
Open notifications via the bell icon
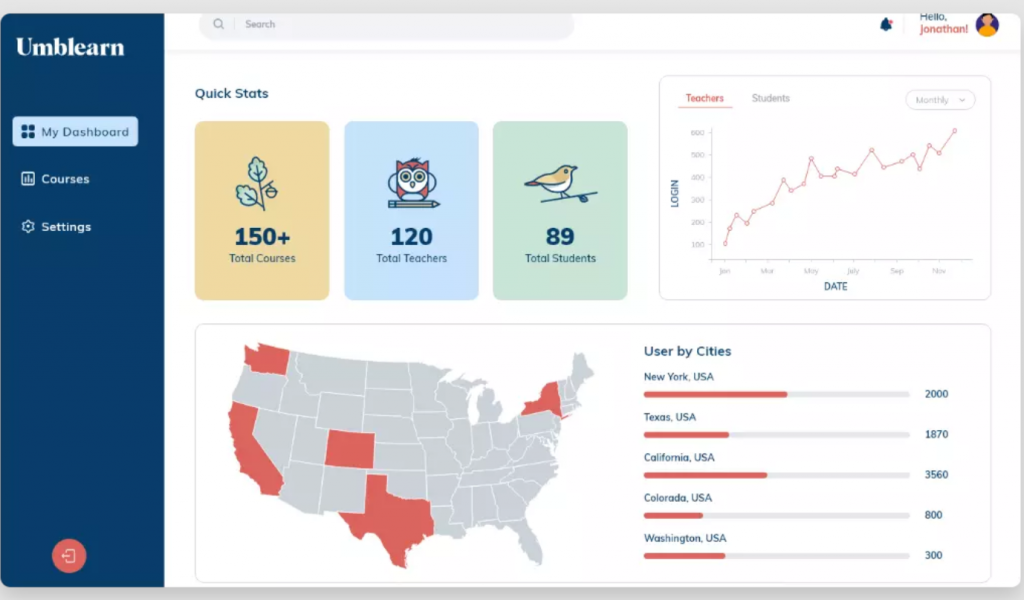pyautogui.click(x=888, y=23)
